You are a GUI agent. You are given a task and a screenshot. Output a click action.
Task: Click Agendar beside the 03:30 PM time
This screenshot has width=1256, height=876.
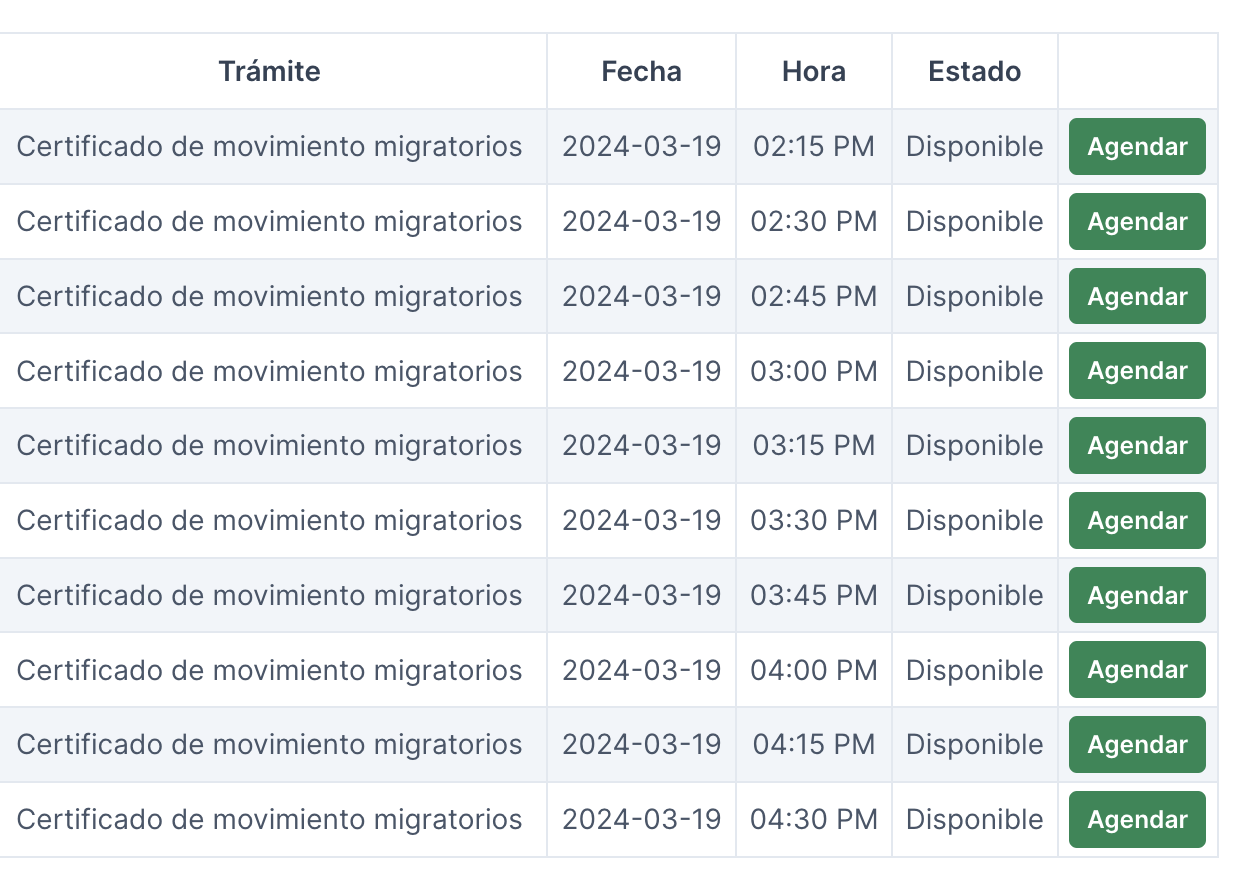coord(1137,521)
